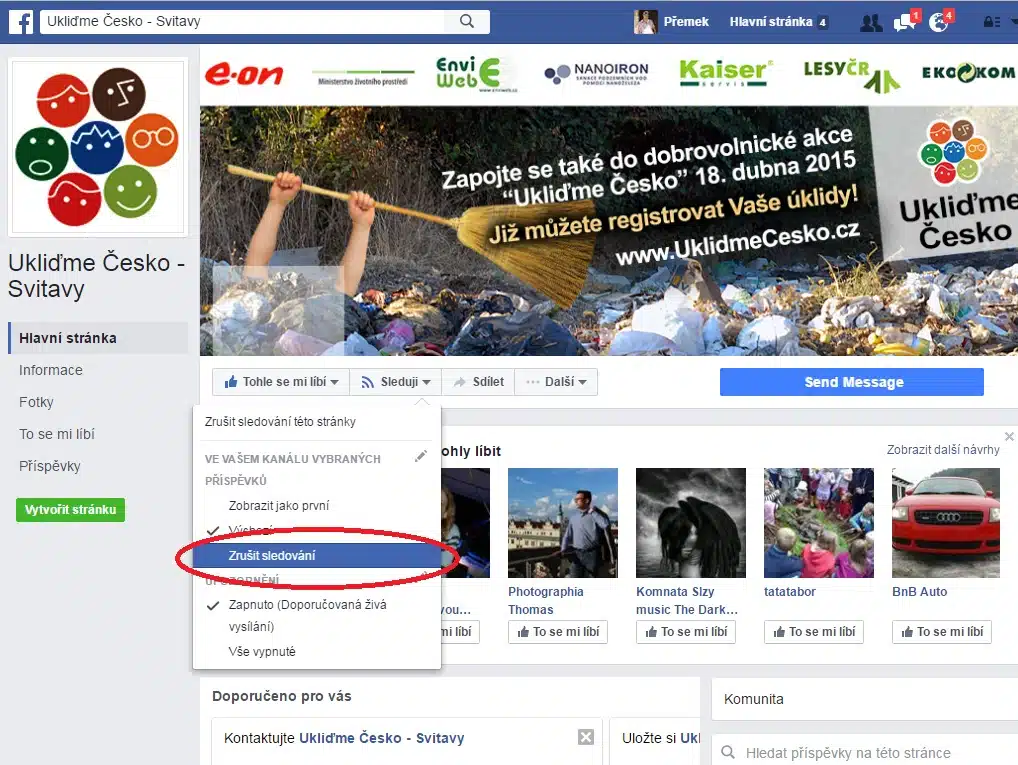1018x765 pixels.
Task: Click the Facebook logo icon
Action: click(21, 21)
